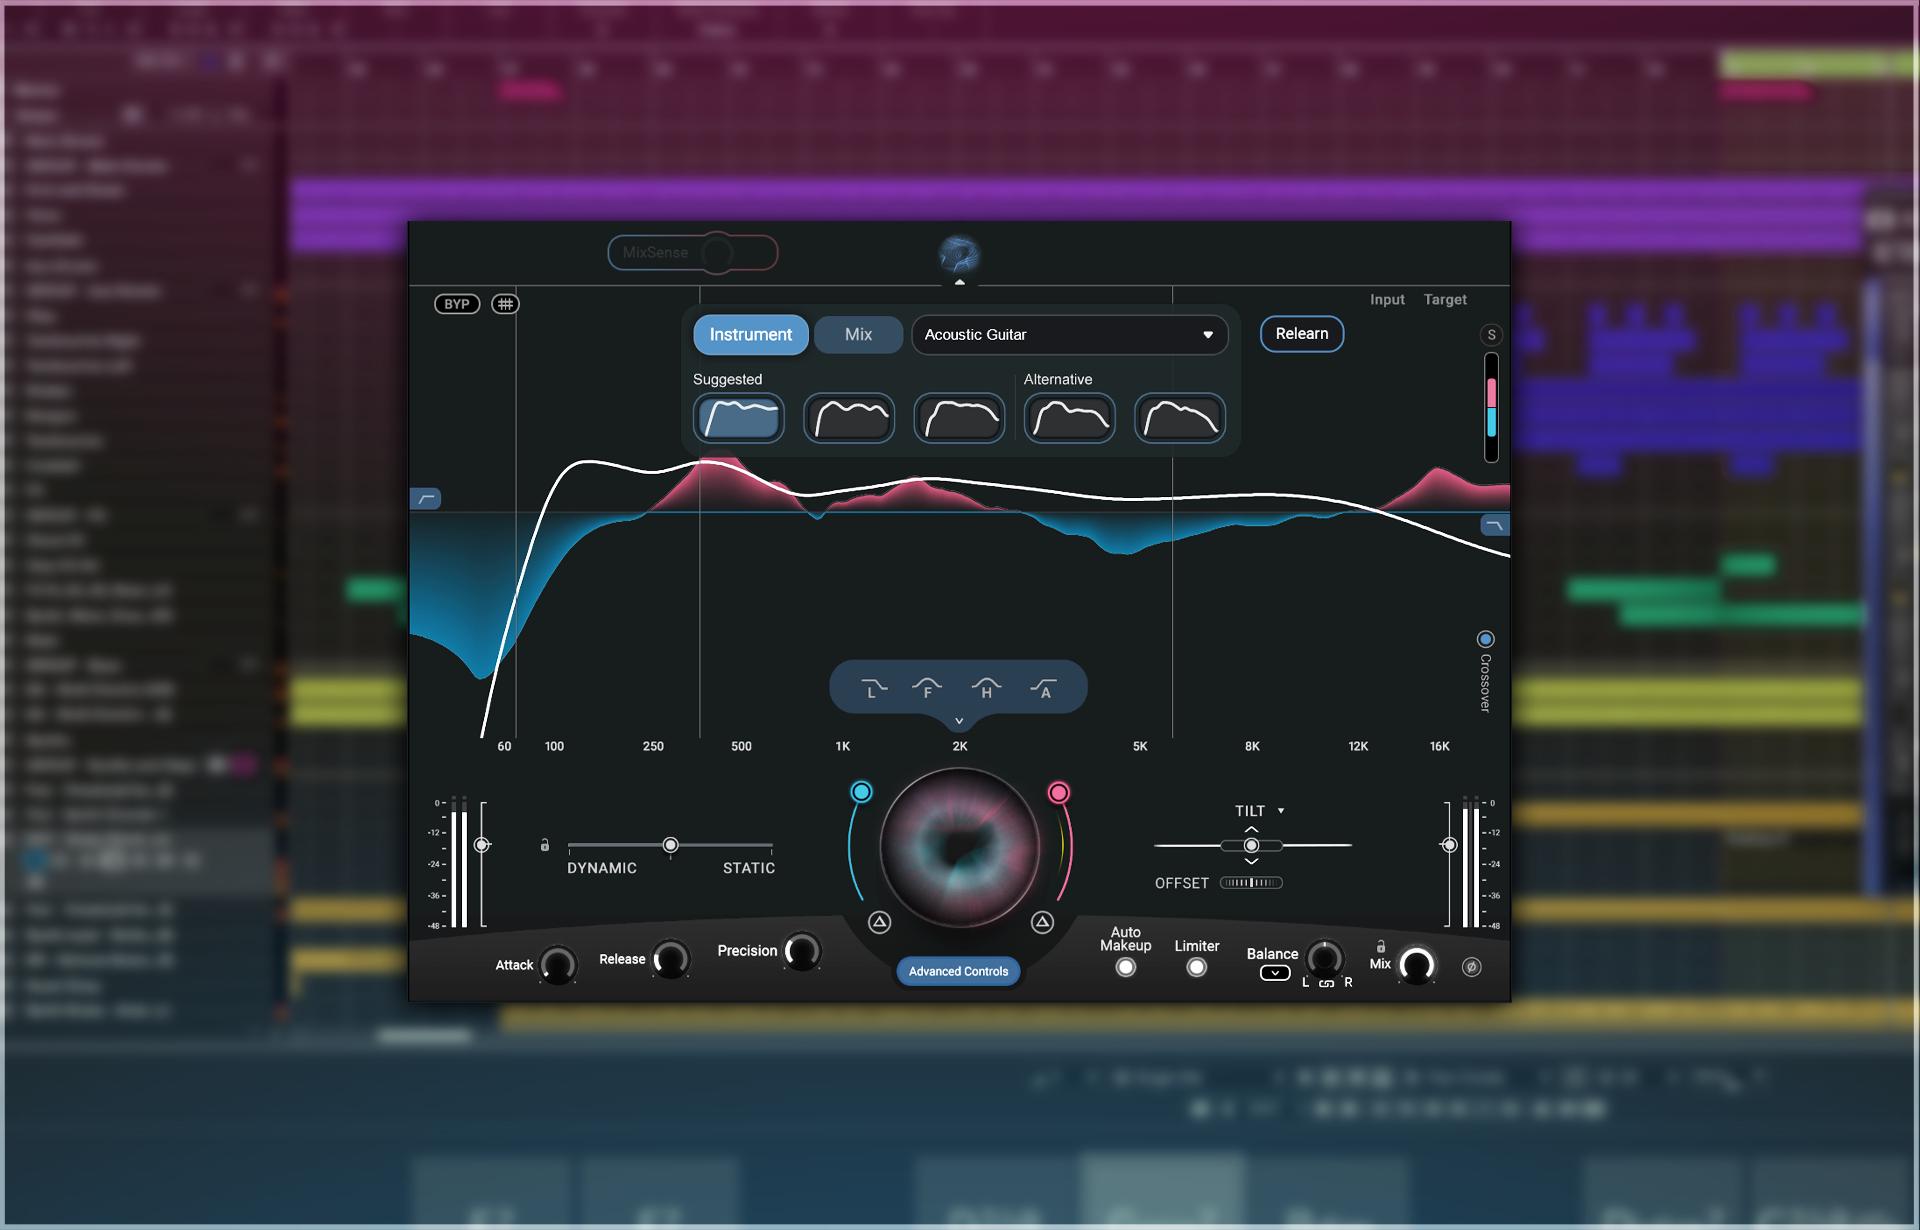The width and height of the screenshot is (1920, 1230).
Task: Click the Attack knob
Action: (x=558, y=965)
